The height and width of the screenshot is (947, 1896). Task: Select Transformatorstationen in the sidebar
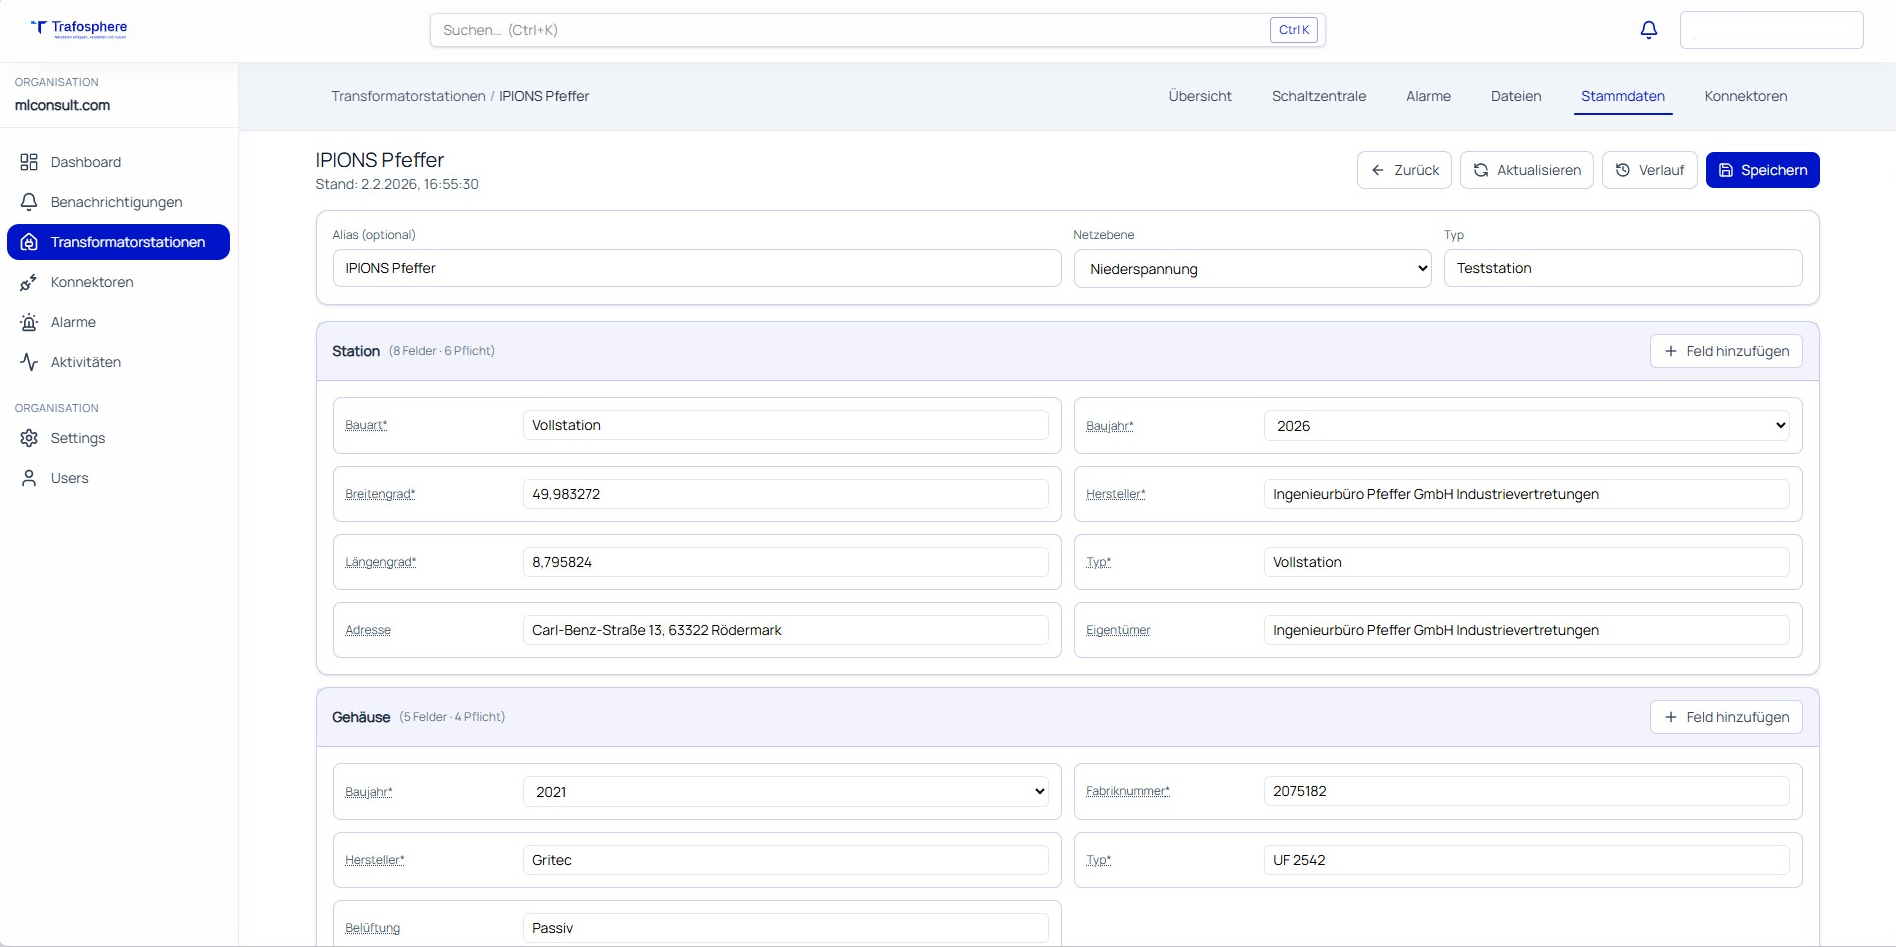[133, 242]
